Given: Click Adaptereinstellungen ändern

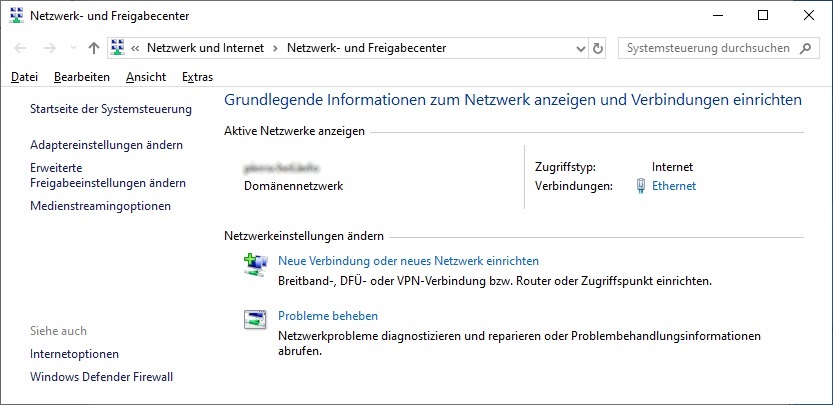Looking at the screenshot, I should pyautogui.click(x=106, y=145).
